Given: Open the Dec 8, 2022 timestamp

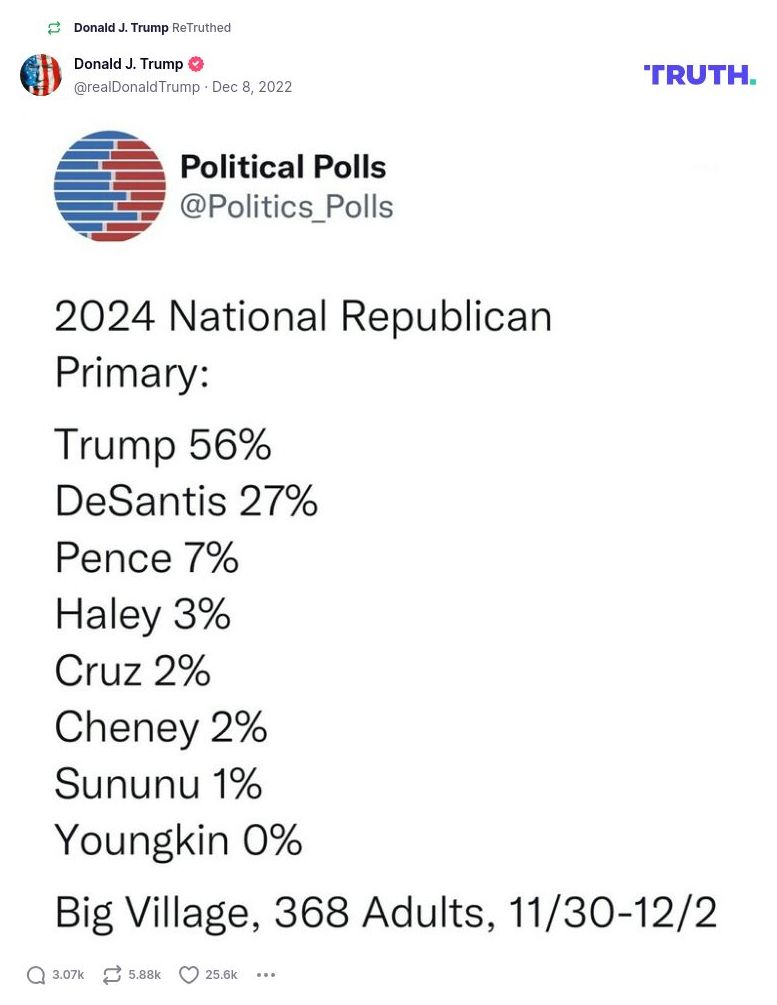Looking at the screenshot, I should (252, 87).
